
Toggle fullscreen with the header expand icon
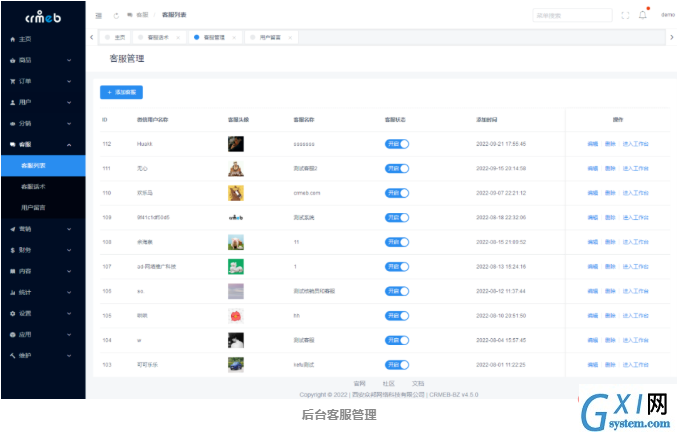pos(625,16)
